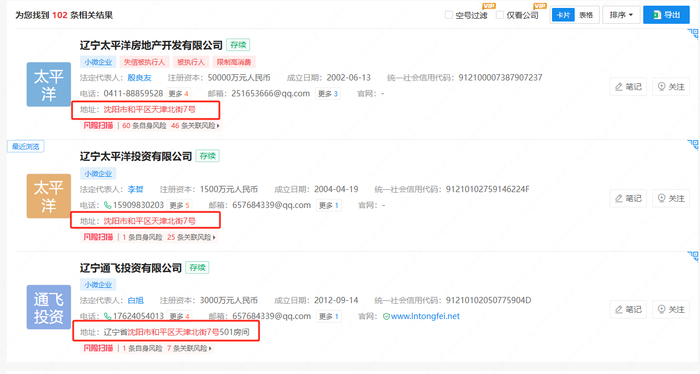Click the phone icon next to 15909830203

pyautogui.click(x=108, y=205)
